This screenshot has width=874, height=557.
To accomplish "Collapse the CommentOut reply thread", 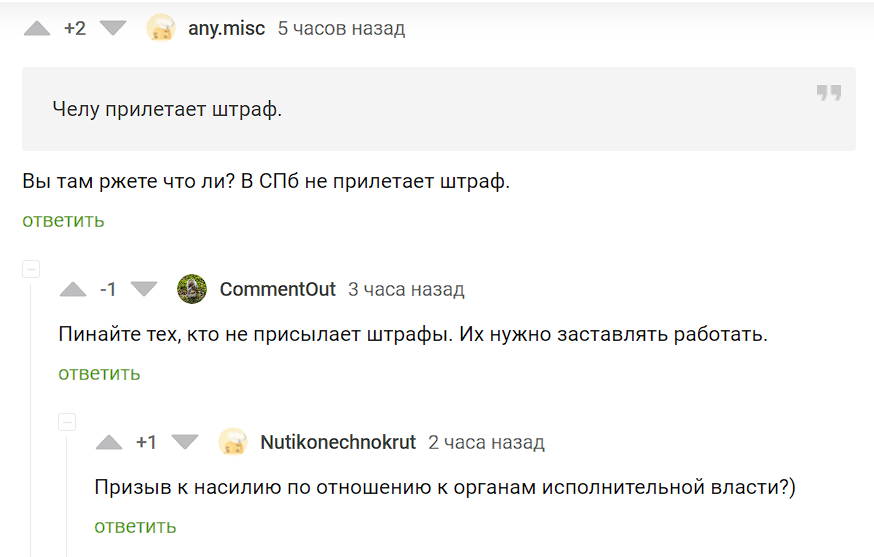I will pos(31,268).
